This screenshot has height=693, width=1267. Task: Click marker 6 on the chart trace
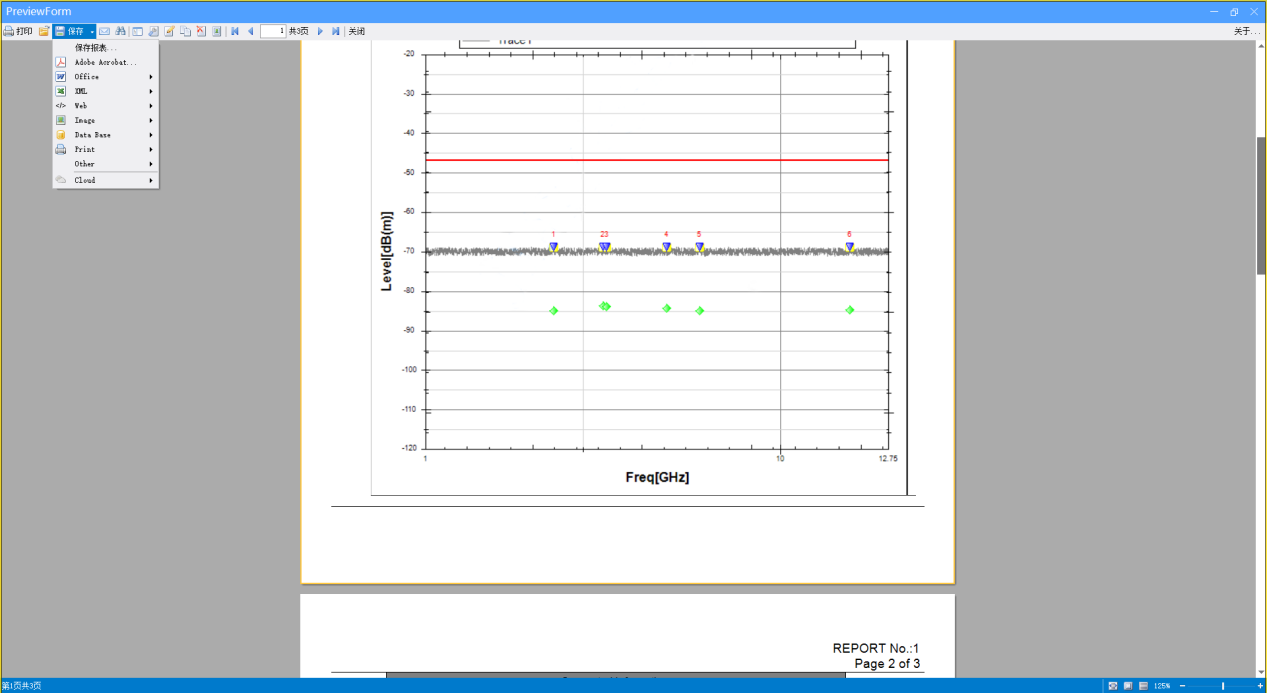pos(849,246)
